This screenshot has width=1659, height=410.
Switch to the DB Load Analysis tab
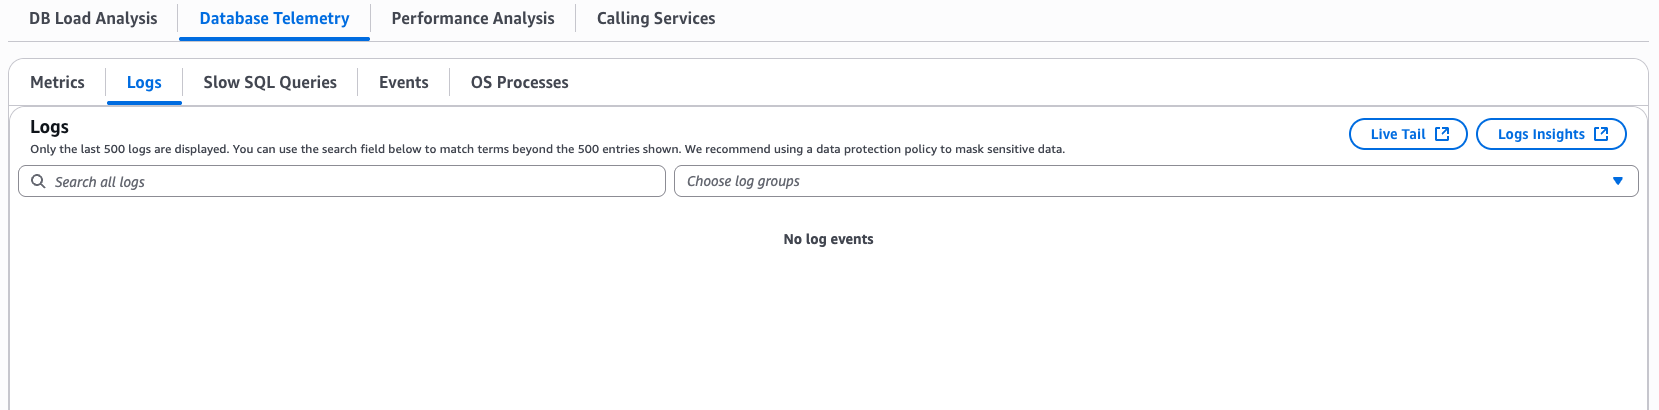pyautogui.click(x=93, y=19)
